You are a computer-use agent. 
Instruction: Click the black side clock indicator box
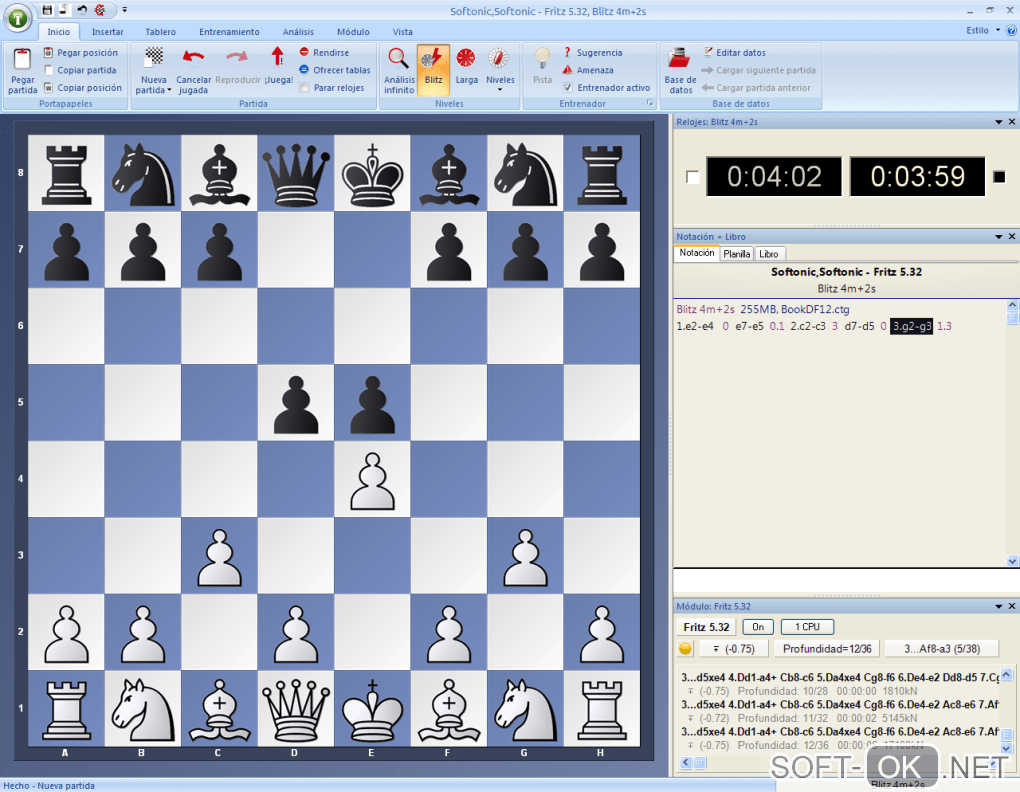1000,177
